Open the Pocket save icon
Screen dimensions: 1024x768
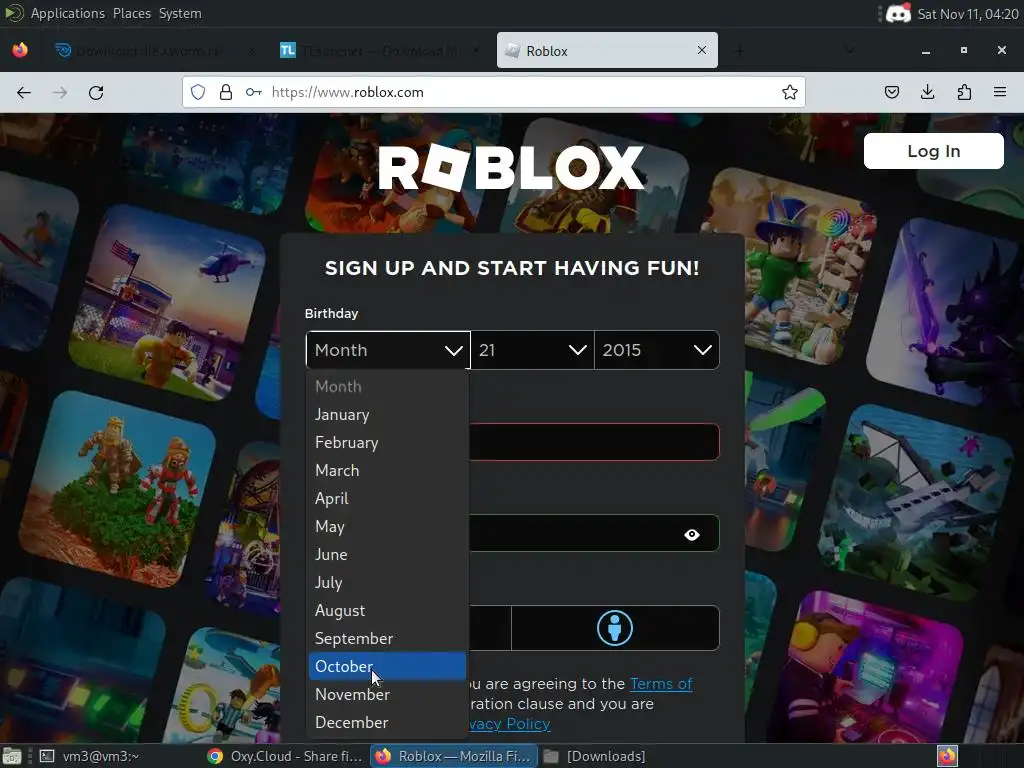tap(892, 93)
